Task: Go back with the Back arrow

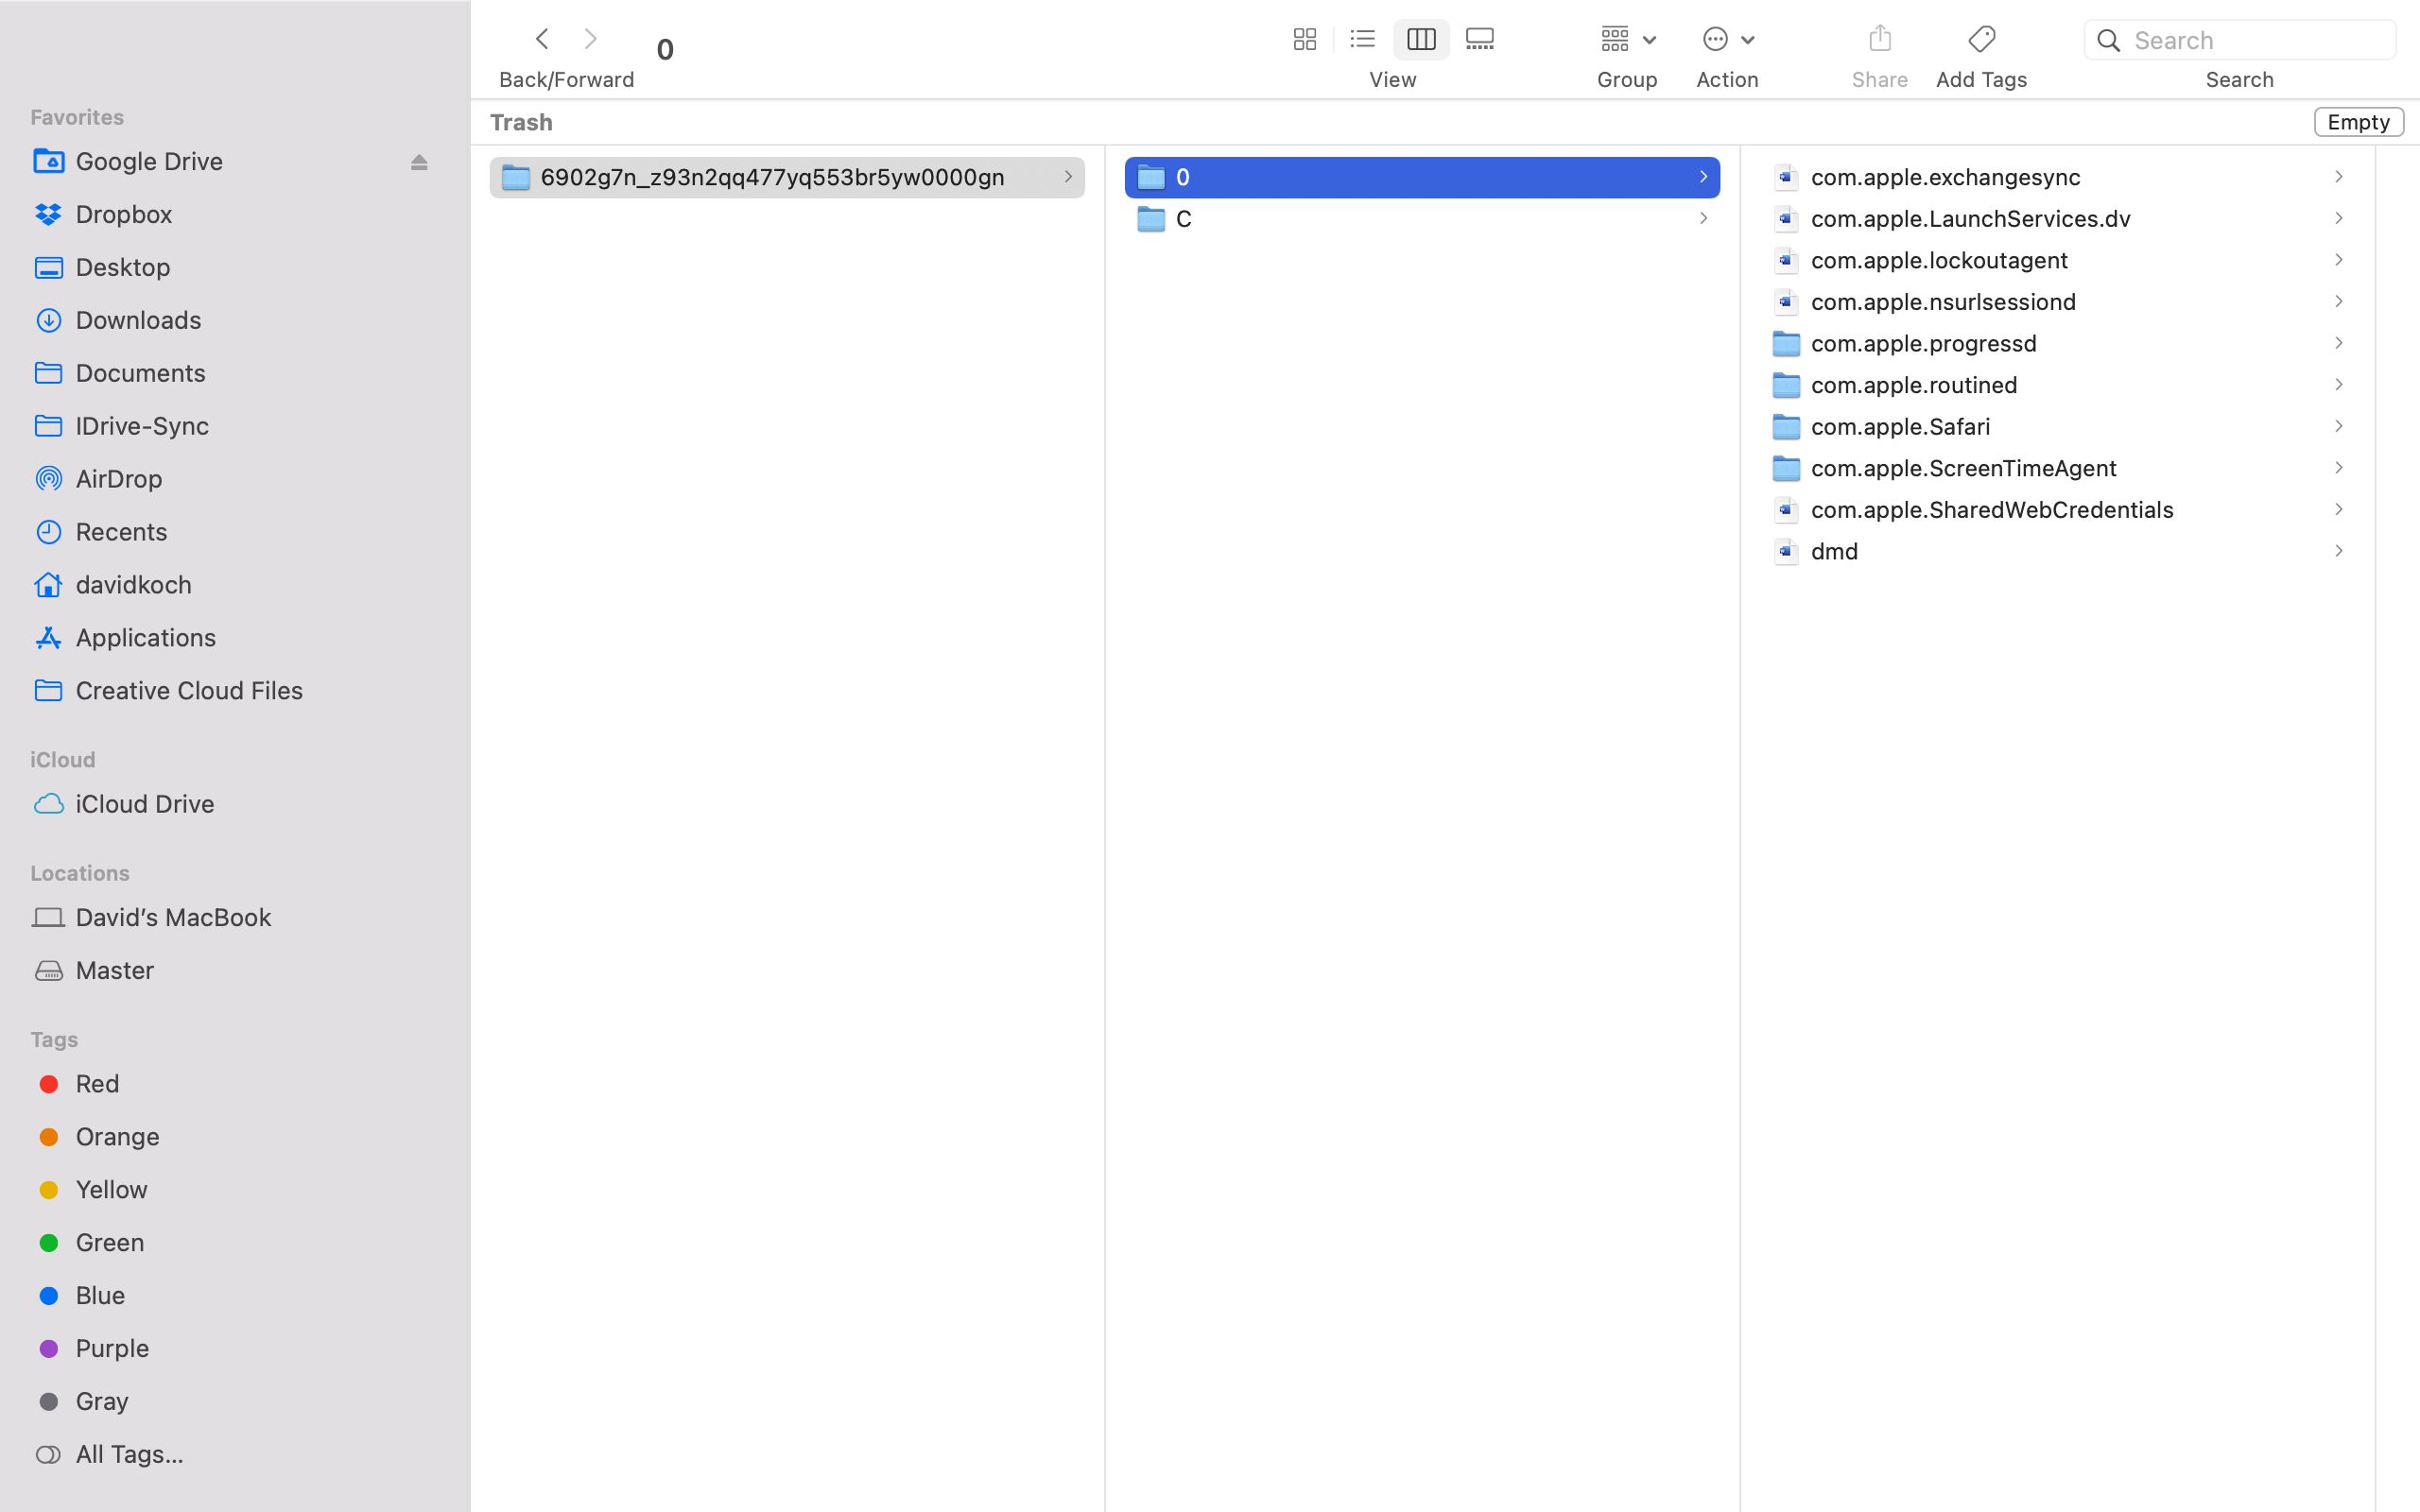Action: (x=542, y=39)
